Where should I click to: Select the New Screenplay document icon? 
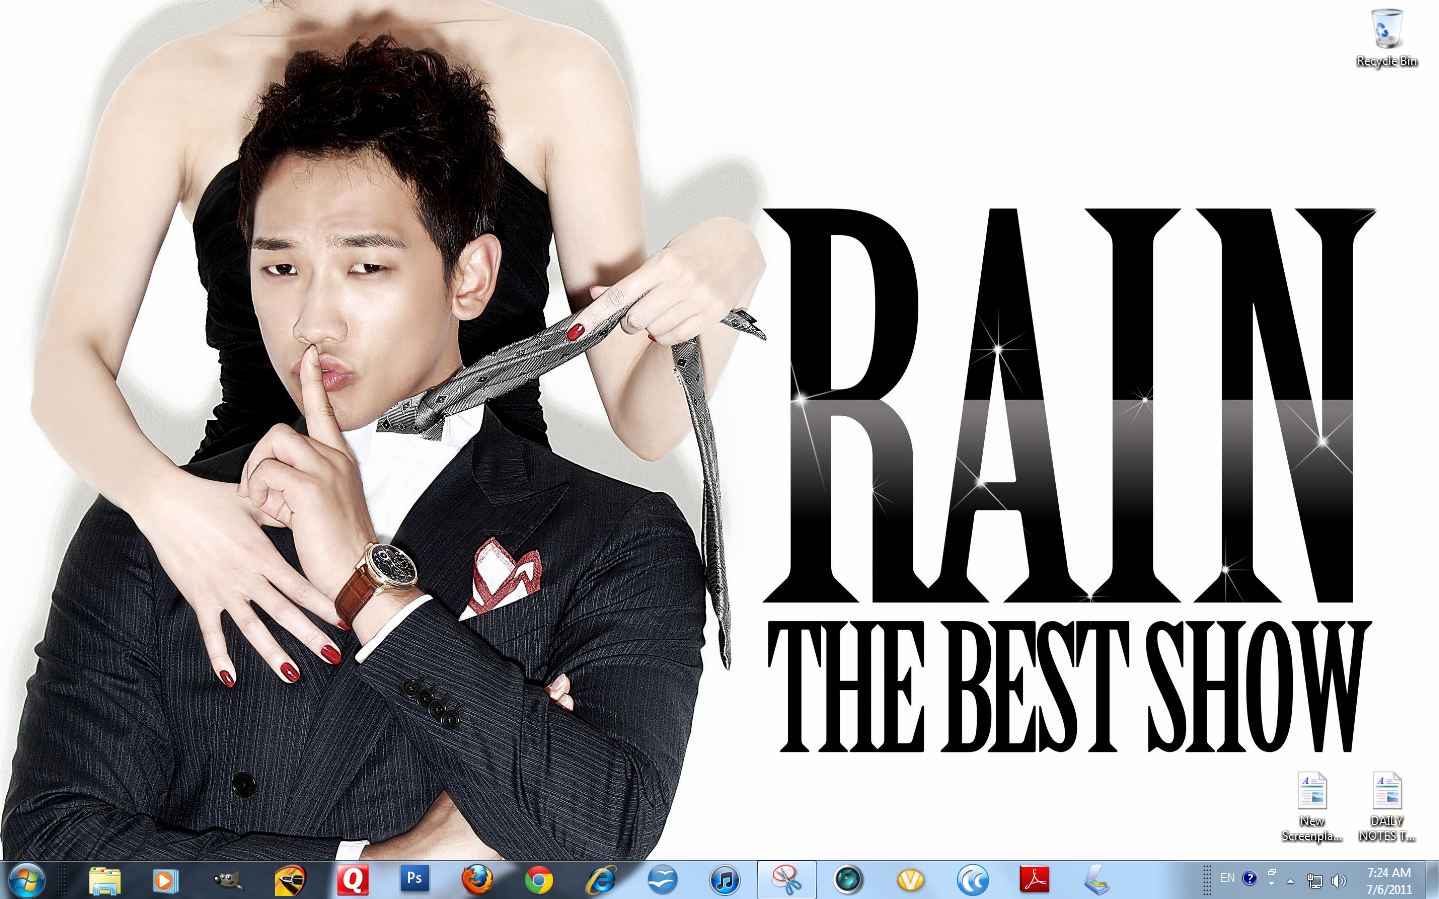pos(1311,806)
